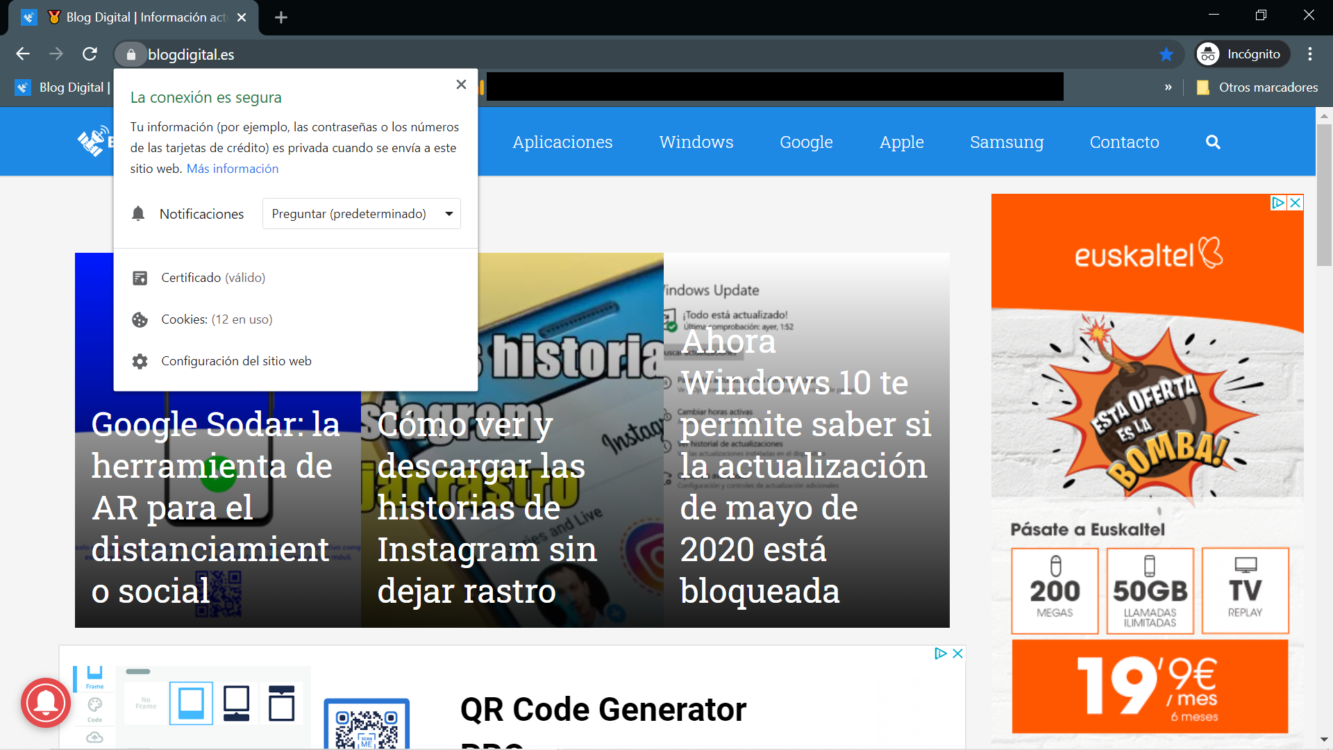Click the padlock site info icon
1333x750 pixels.
[131, 54]
